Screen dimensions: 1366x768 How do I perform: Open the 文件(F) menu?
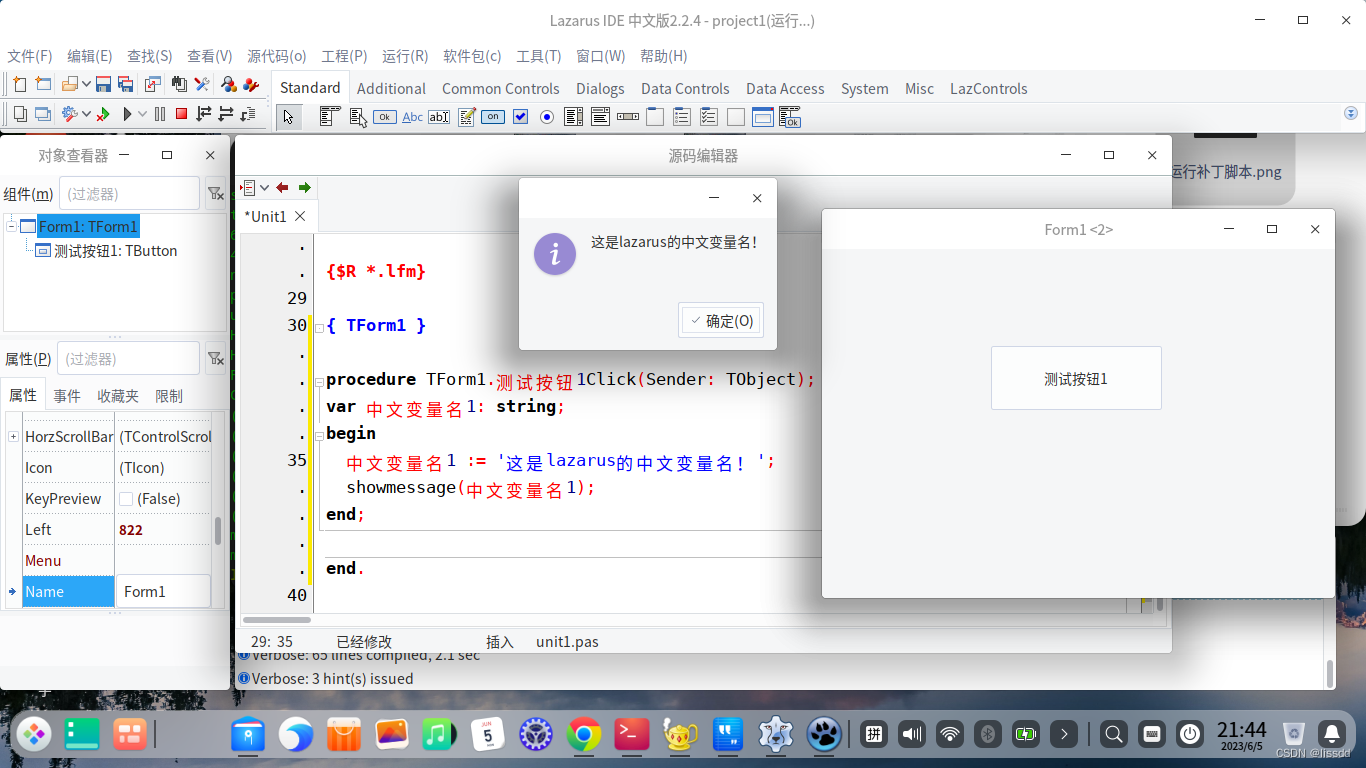click(30, 56)
